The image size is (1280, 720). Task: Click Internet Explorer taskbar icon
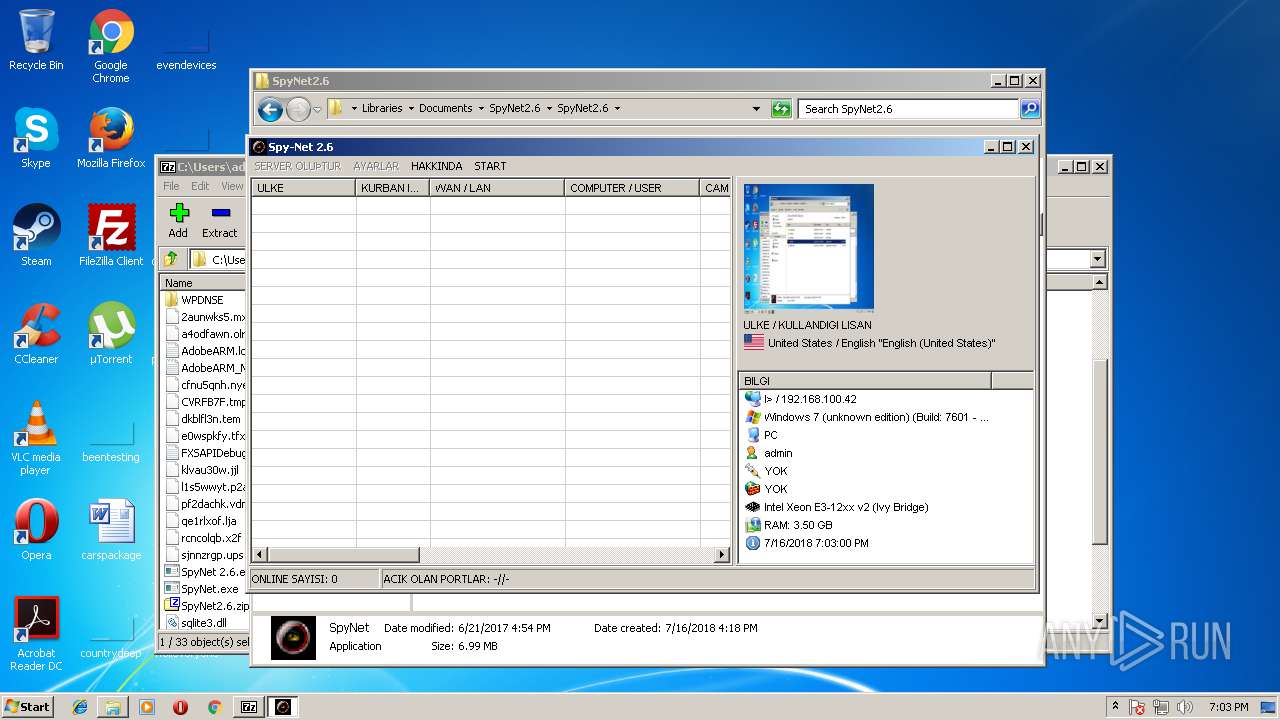[x=80, y=707]
